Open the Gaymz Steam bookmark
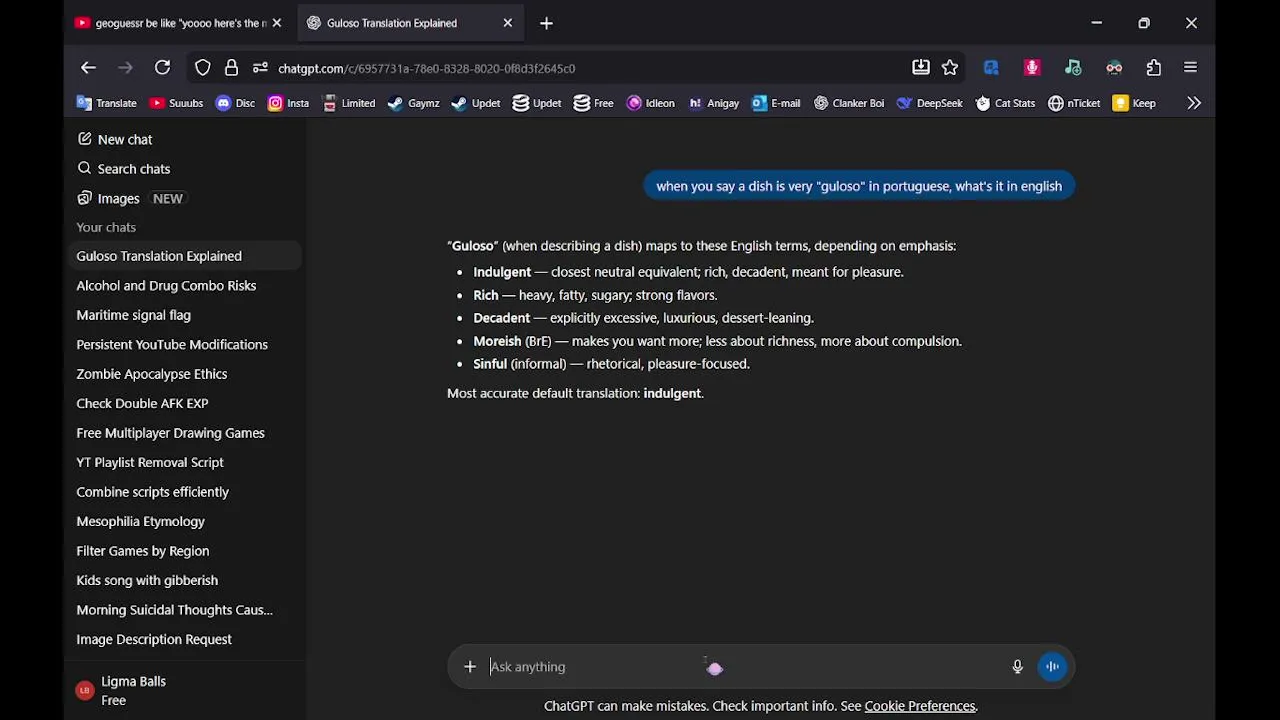The width and height of the screenshot is (1280, 720). click(413, 103)
